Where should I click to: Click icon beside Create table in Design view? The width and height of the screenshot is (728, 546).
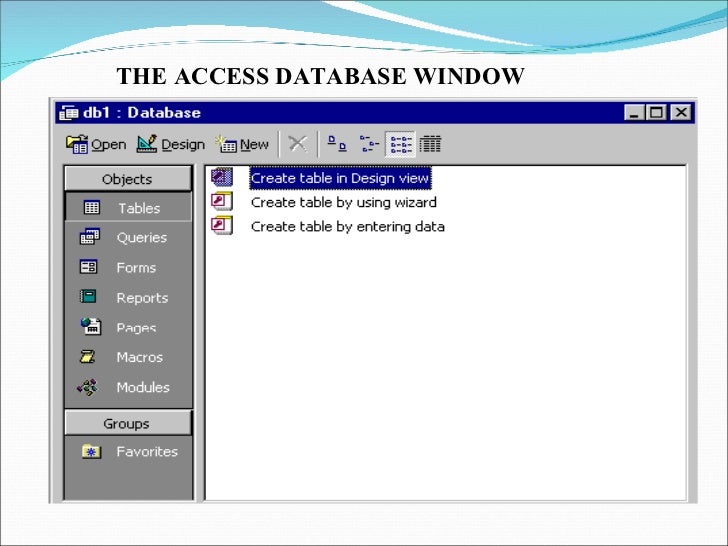[x=222, y=177]
